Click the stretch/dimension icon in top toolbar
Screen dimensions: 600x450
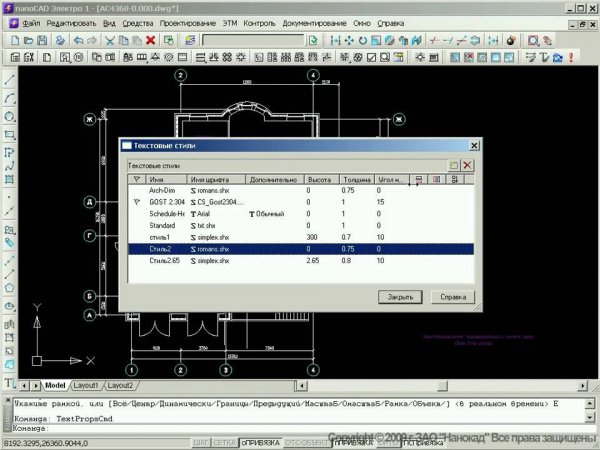click(x=335, y=40)
